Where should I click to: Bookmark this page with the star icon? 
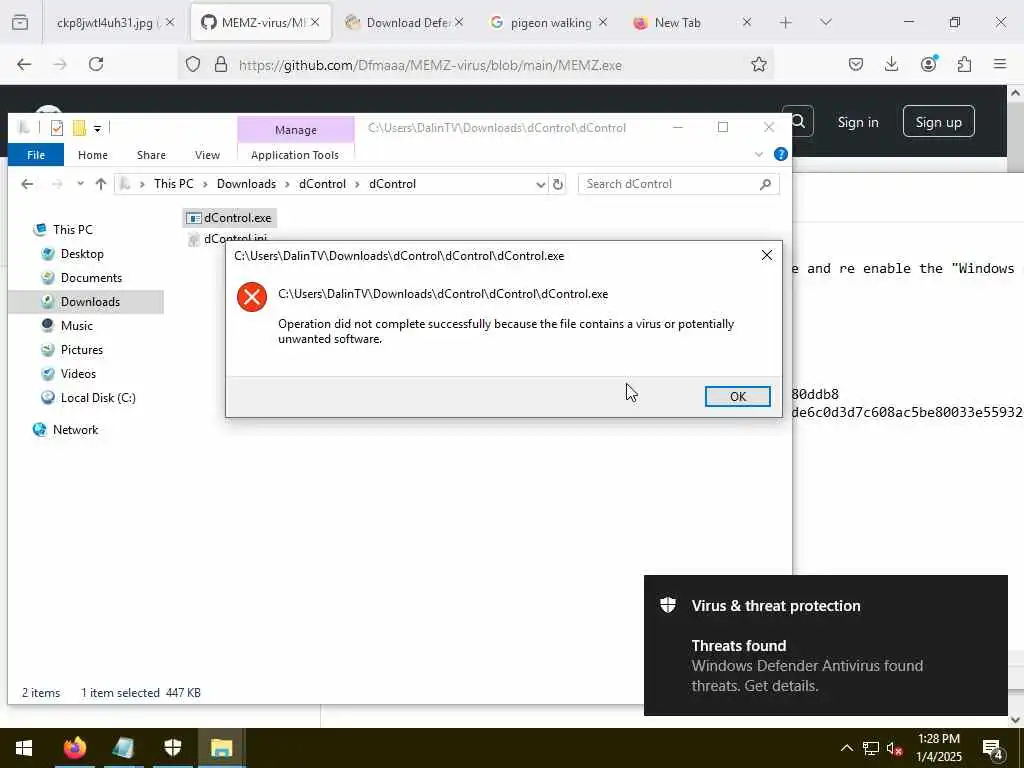(758, 64)
